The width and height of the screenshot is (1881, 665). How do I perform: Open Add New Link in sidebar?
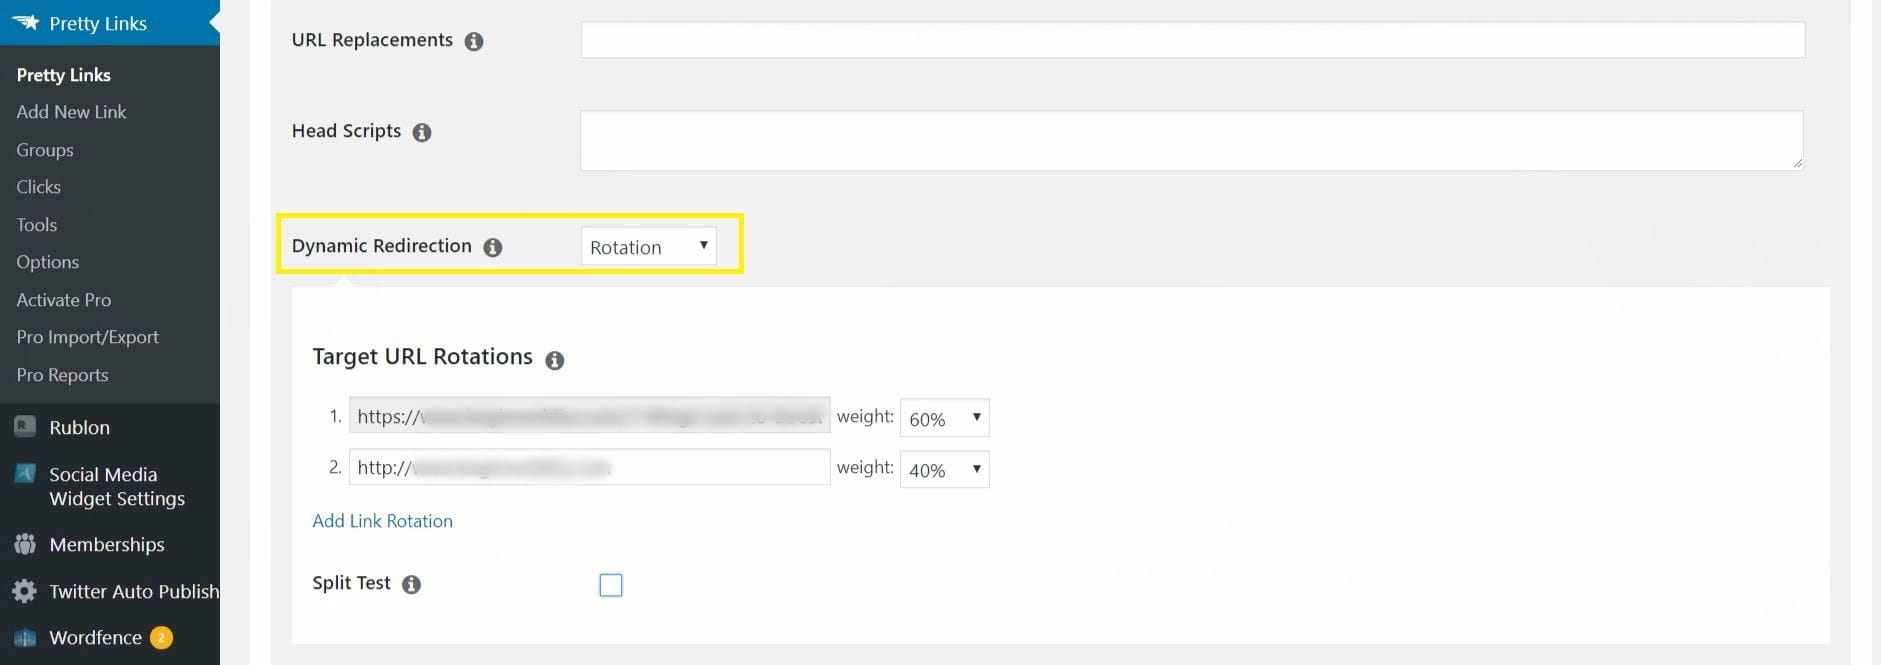(x=71, y=112)
